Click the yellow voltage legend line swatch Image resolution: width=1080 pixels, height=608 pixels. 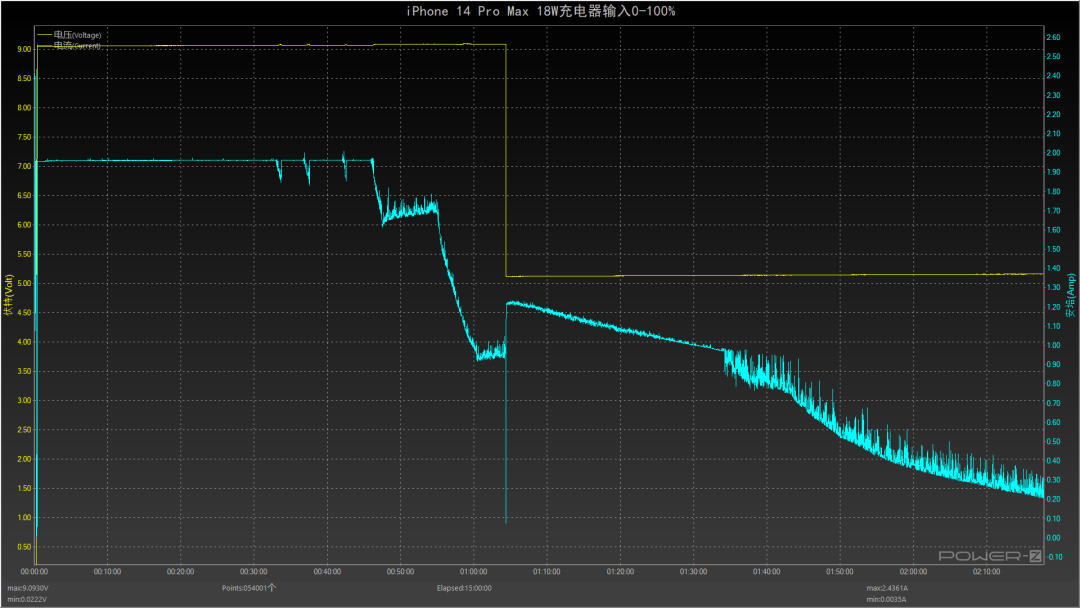(45, 34)
